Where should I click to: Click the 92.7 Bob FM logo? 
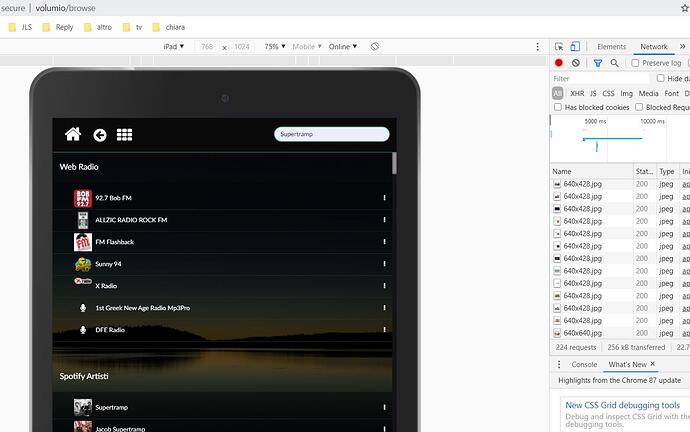[83, 198]
